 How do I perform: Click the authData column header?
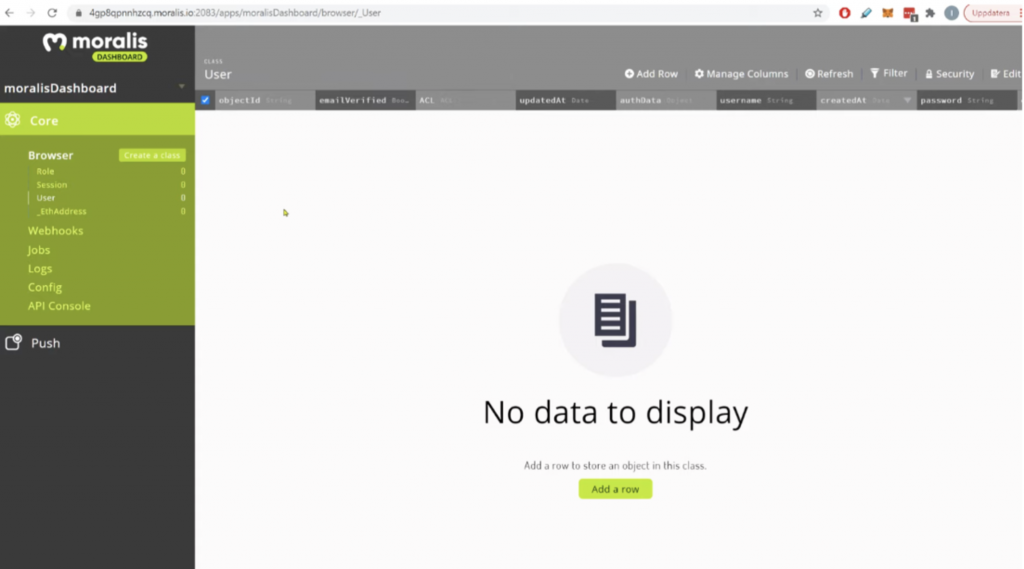pyautogui.click(x=666, y=100)
